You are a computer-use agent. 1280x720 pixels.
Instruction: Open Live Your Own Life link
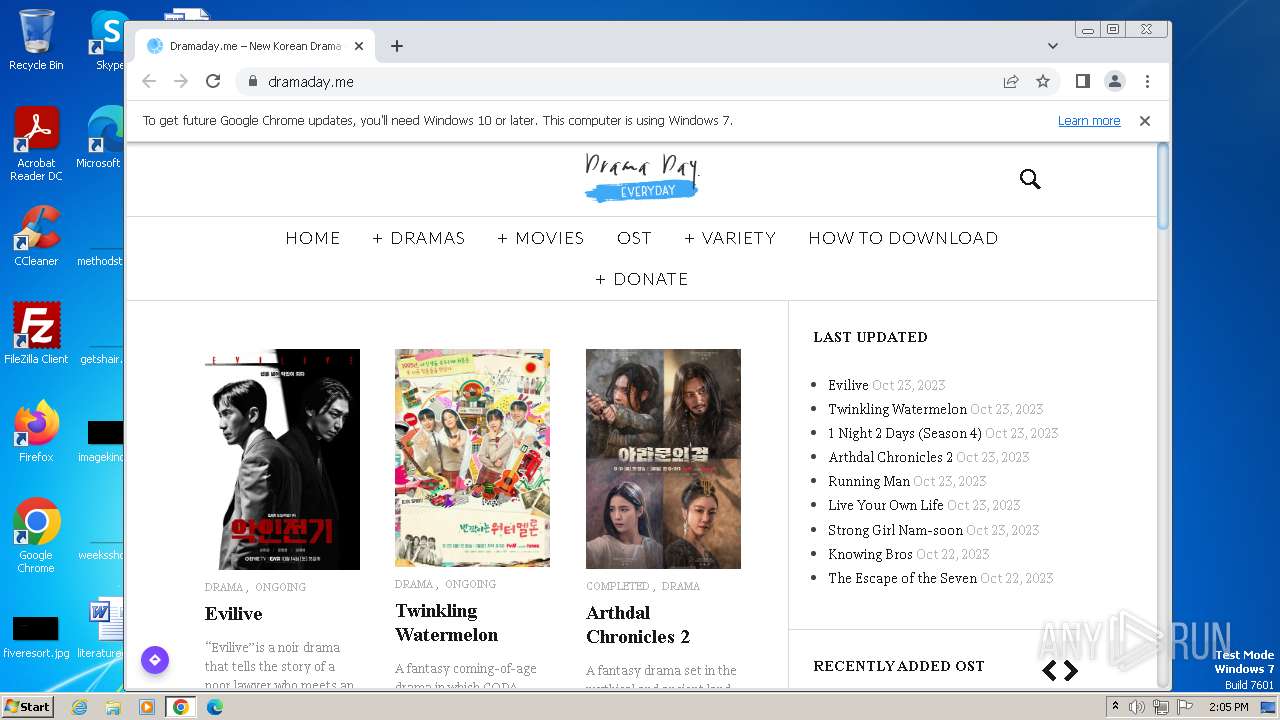tap(886, 505)
